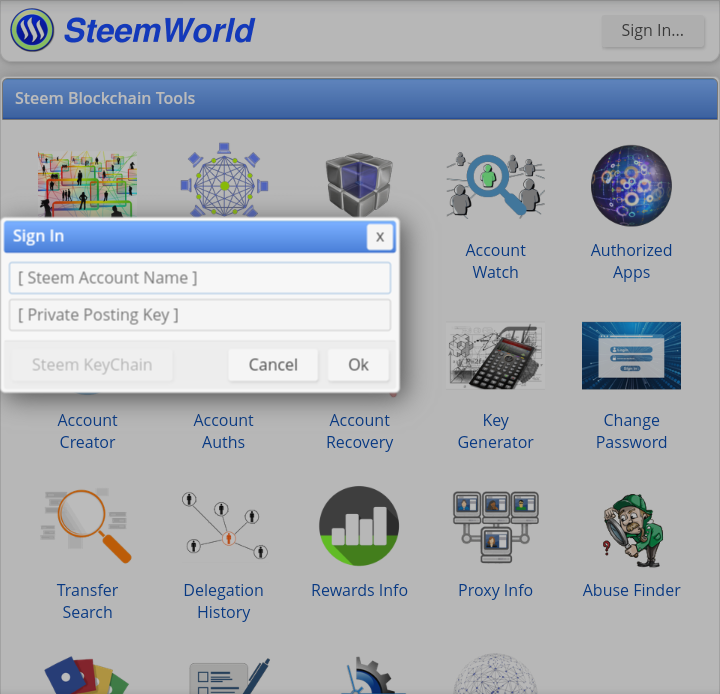Click the SteemWorld logo icon
The width and height of the screenshot is (720, 694).
(x=32, y=30)
